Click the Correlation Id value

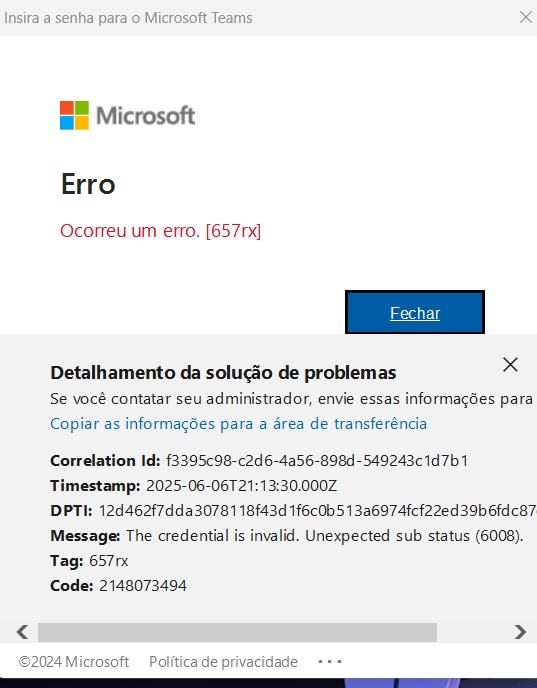[317, 460]
